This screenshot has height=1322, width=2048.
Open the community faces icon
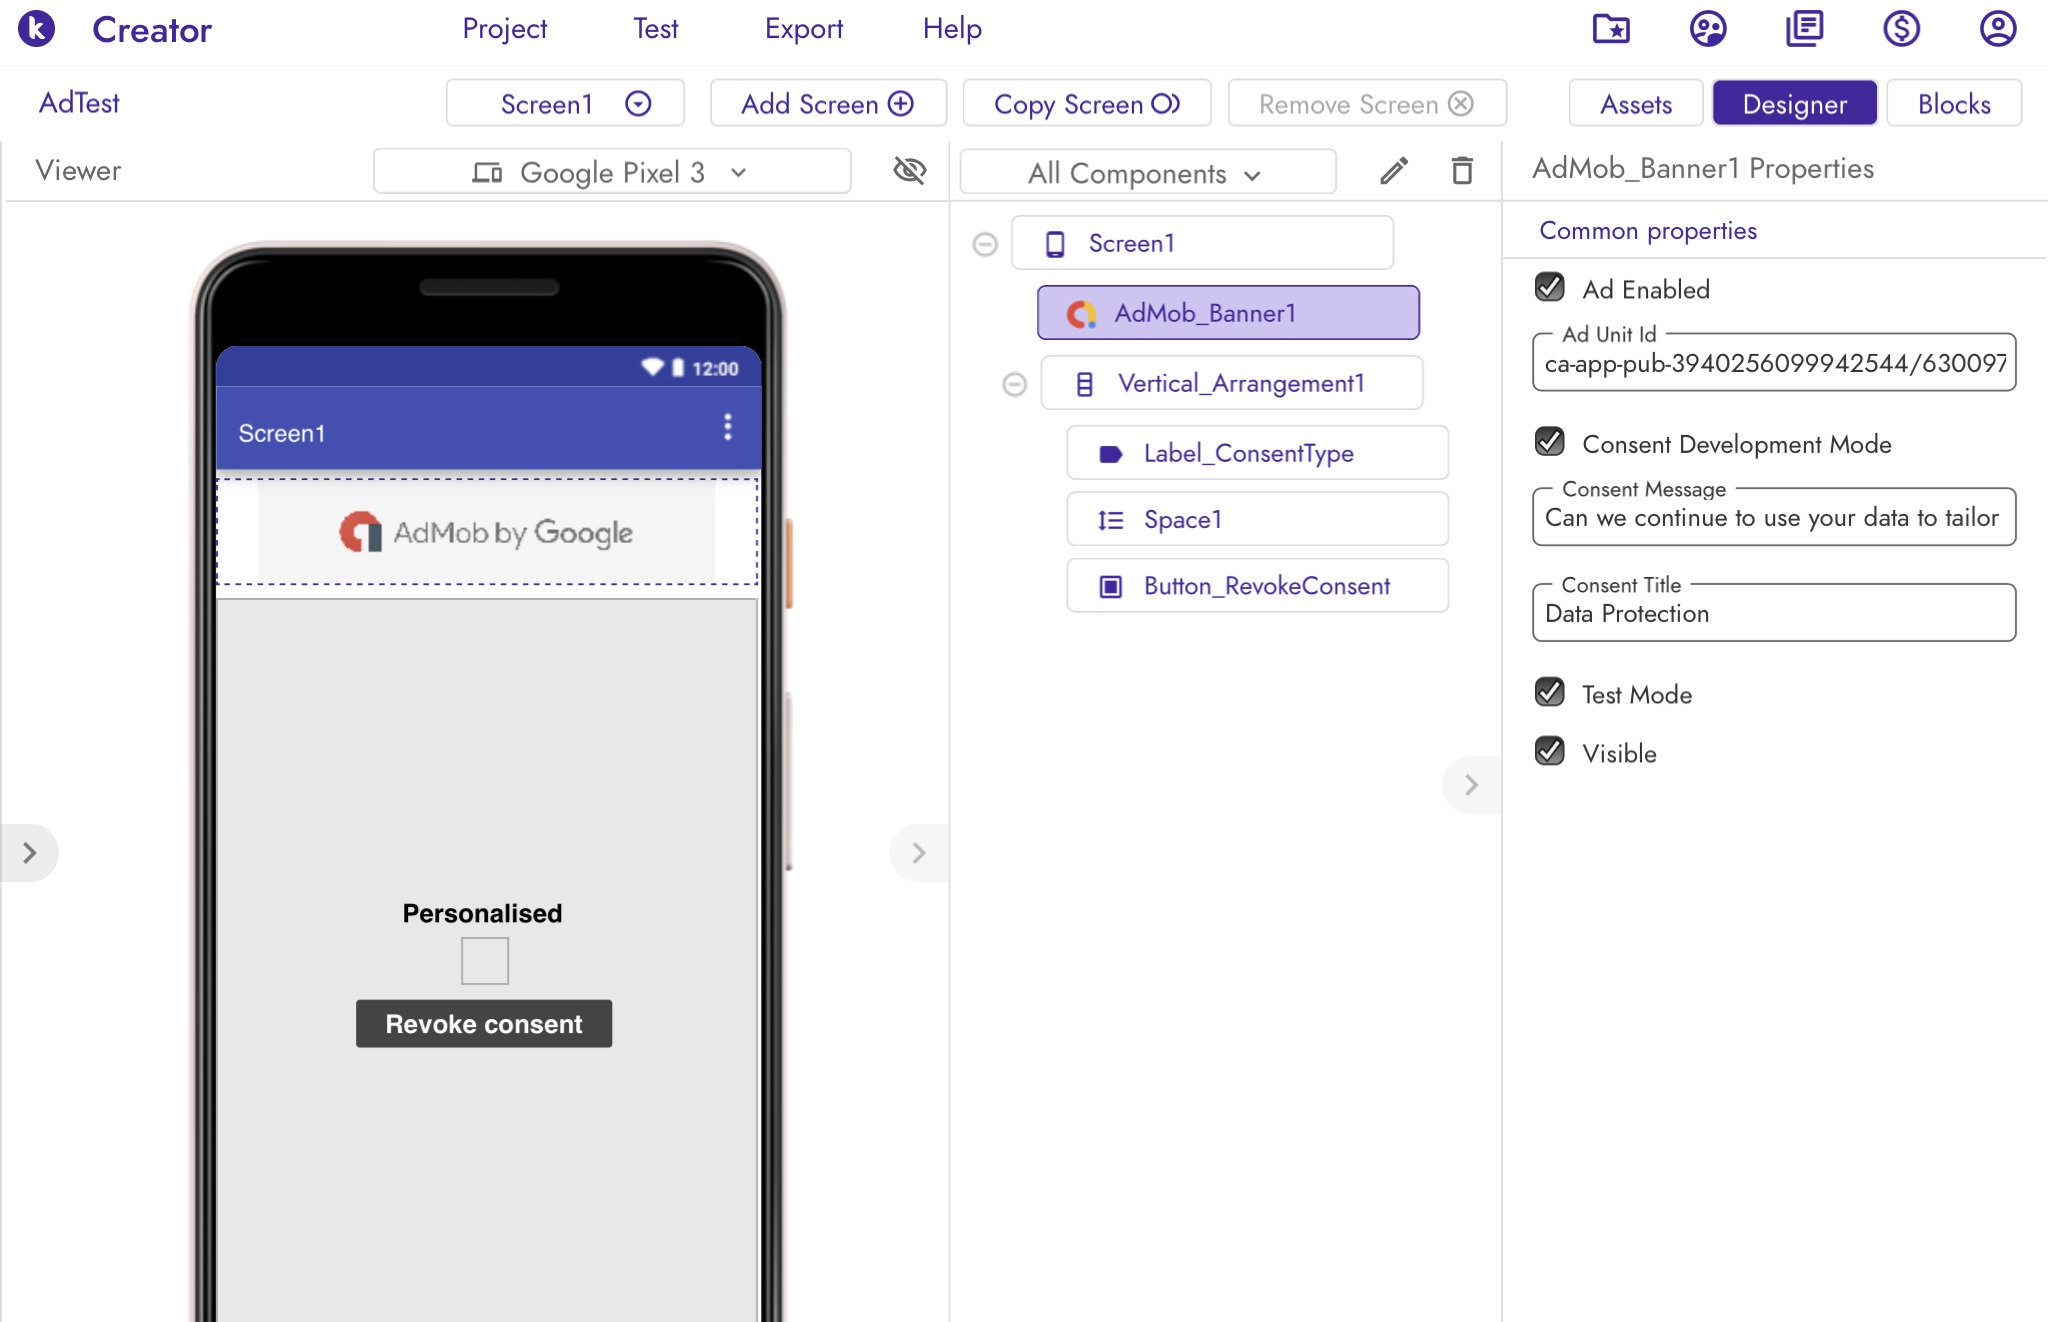coord(1708,29)
